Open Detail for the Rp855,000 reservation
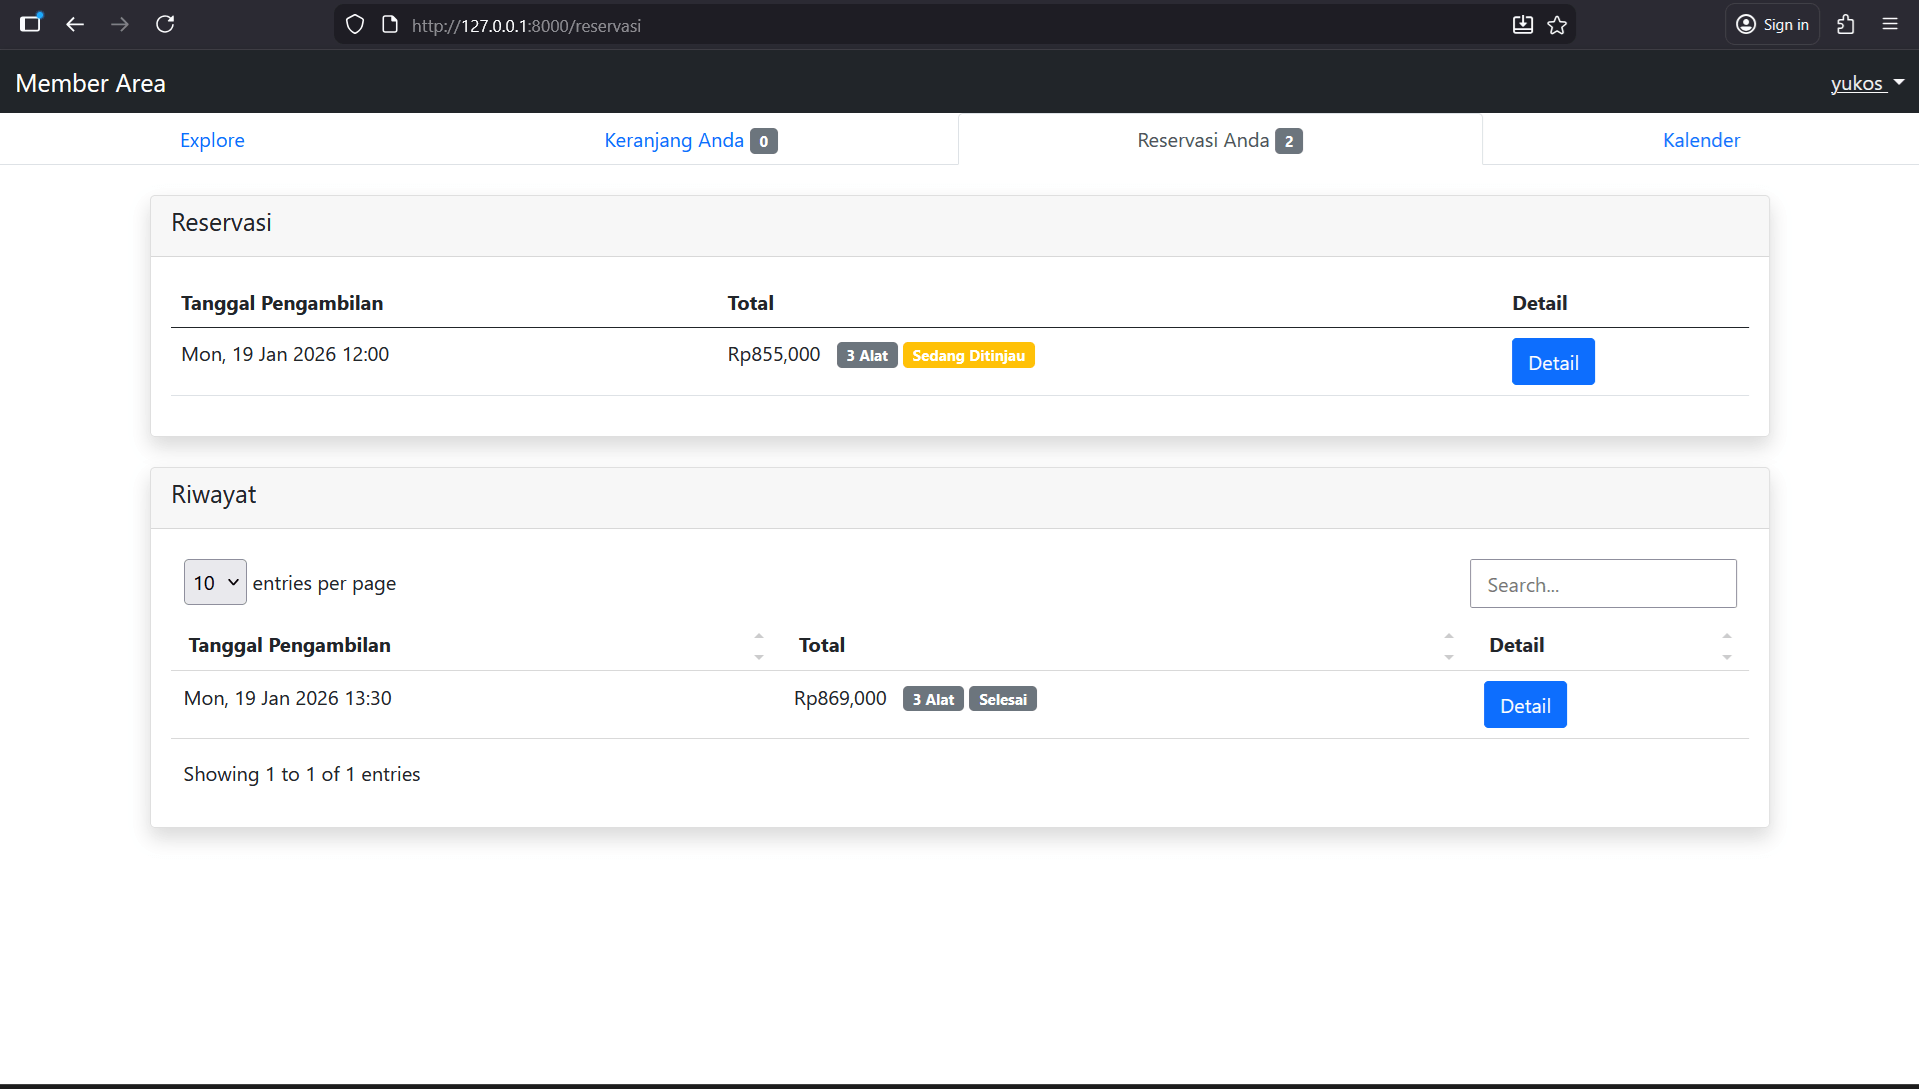The height and width of the screenshot is (1089, 1919). (x=1553, y=362)
